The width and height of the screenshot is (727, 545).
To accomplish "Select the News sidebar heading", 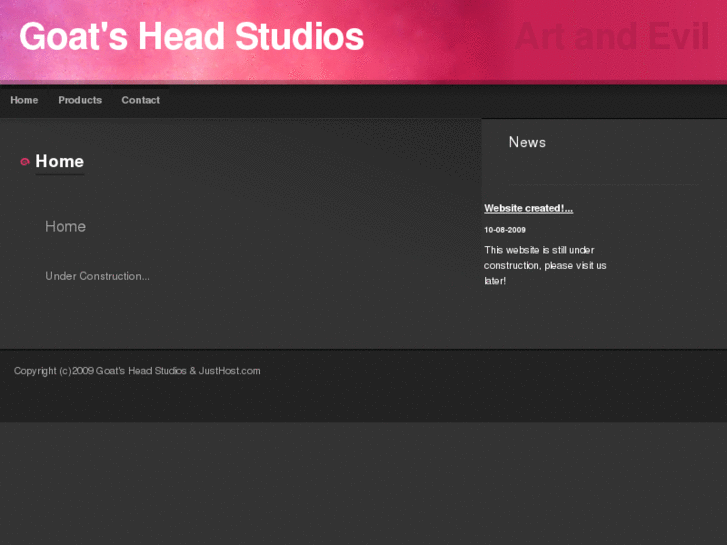I will coord(527,142).
